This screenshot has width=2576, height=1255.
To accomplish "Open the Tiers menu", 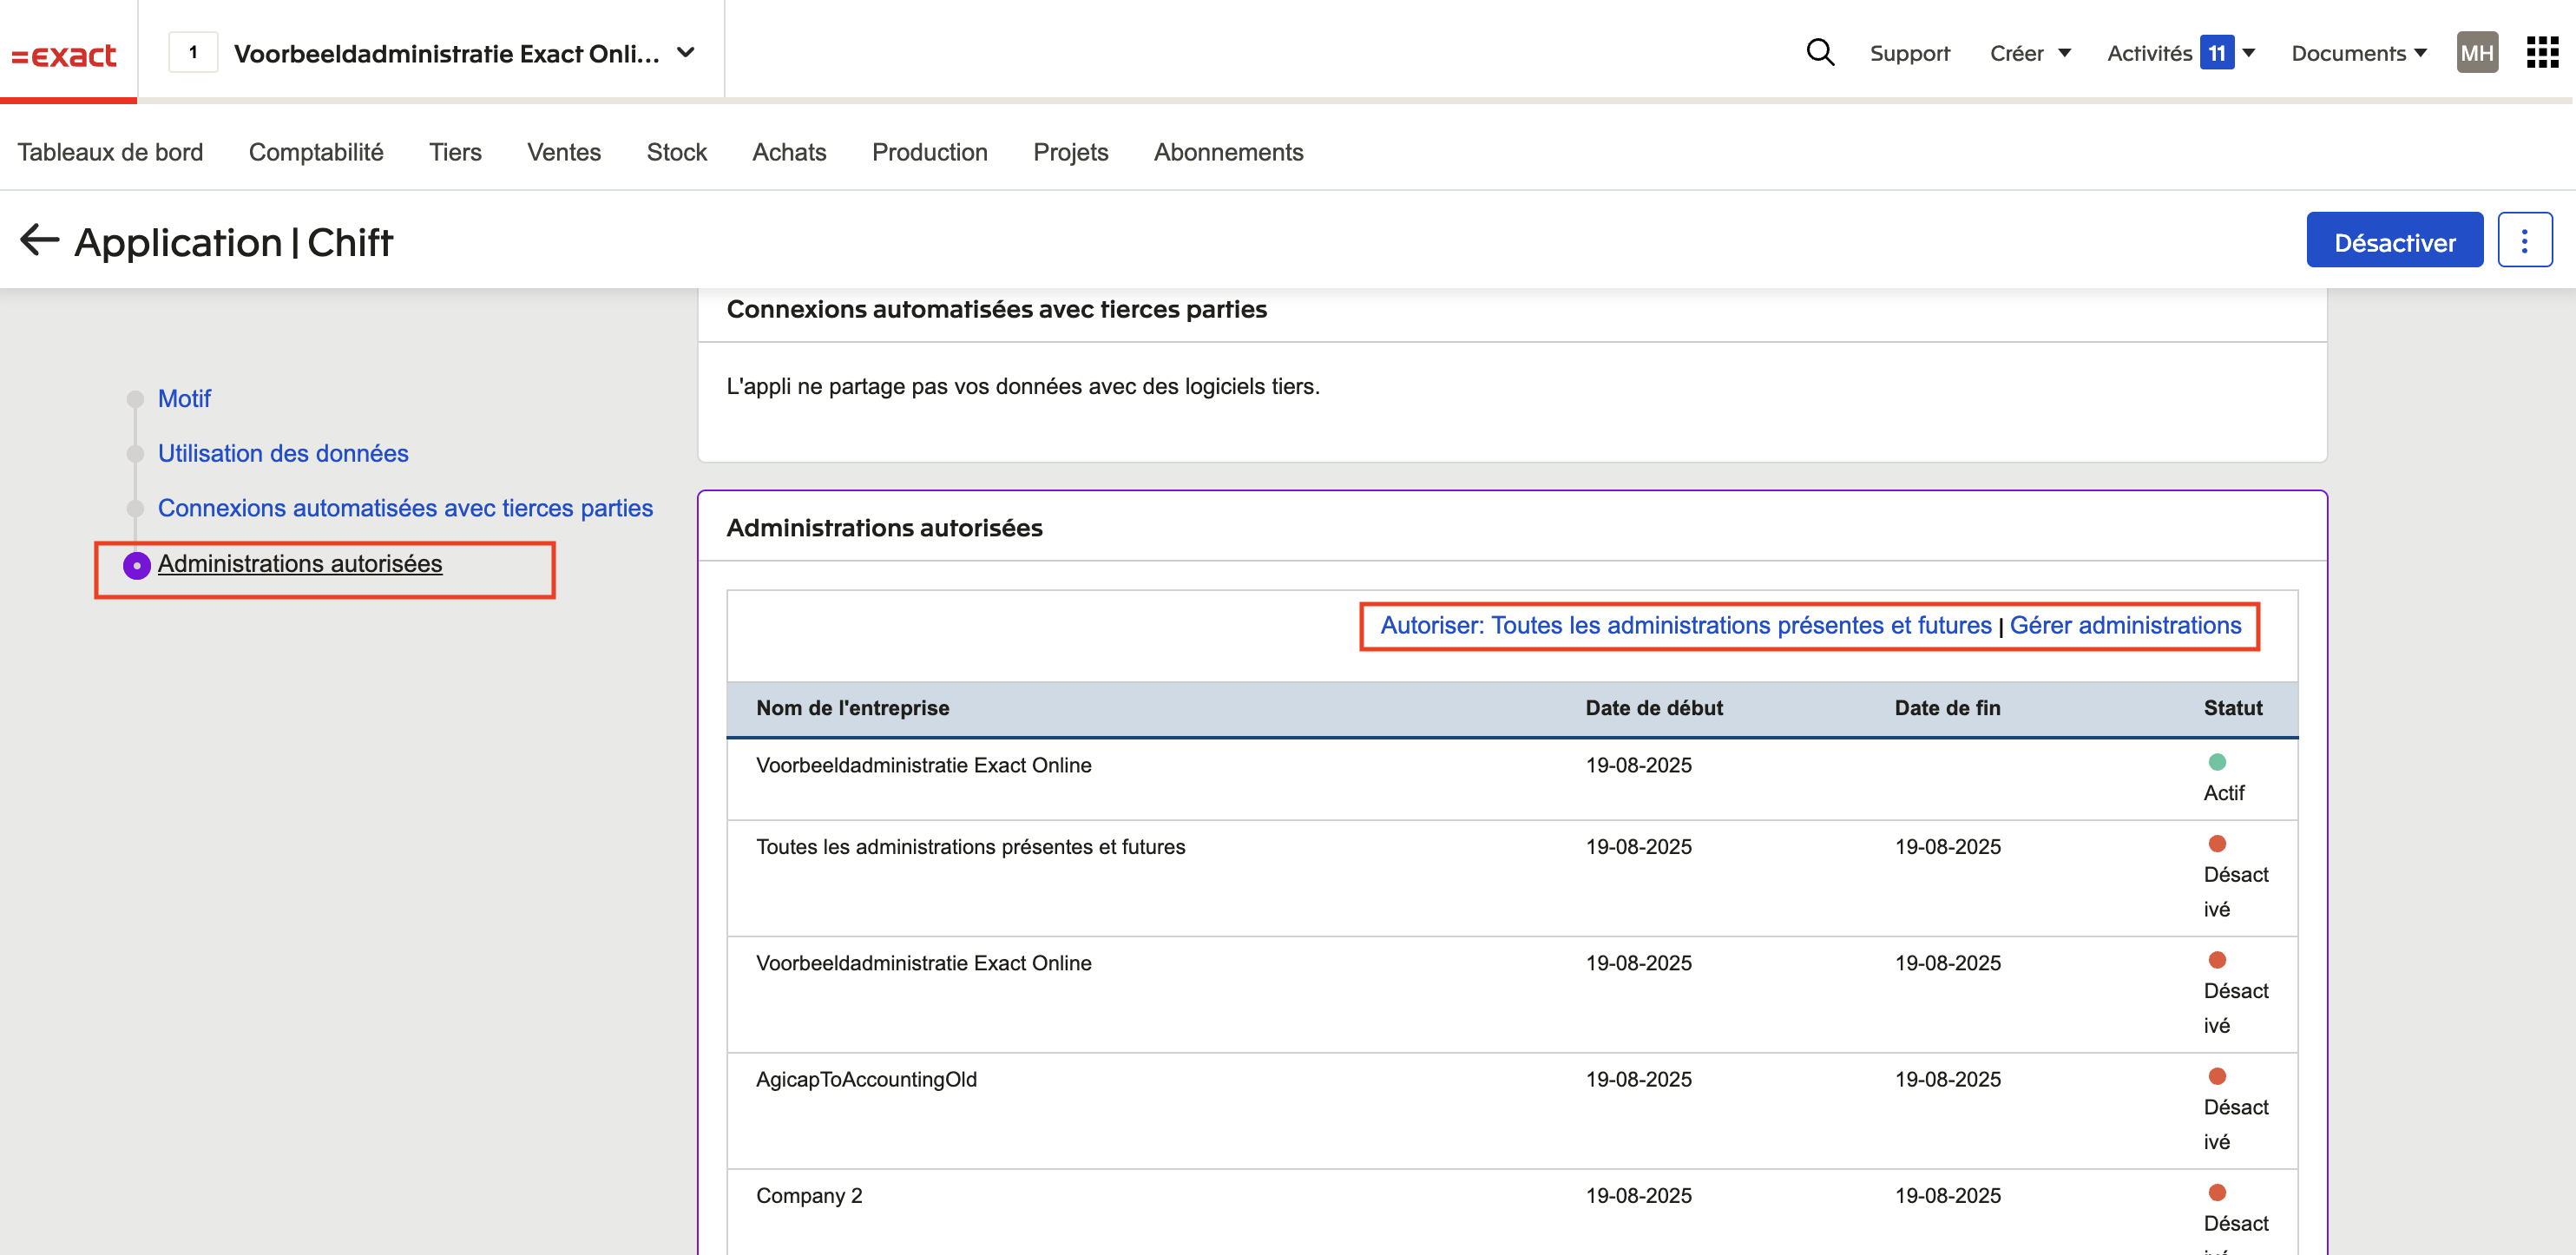I will (x=455, y=152).
